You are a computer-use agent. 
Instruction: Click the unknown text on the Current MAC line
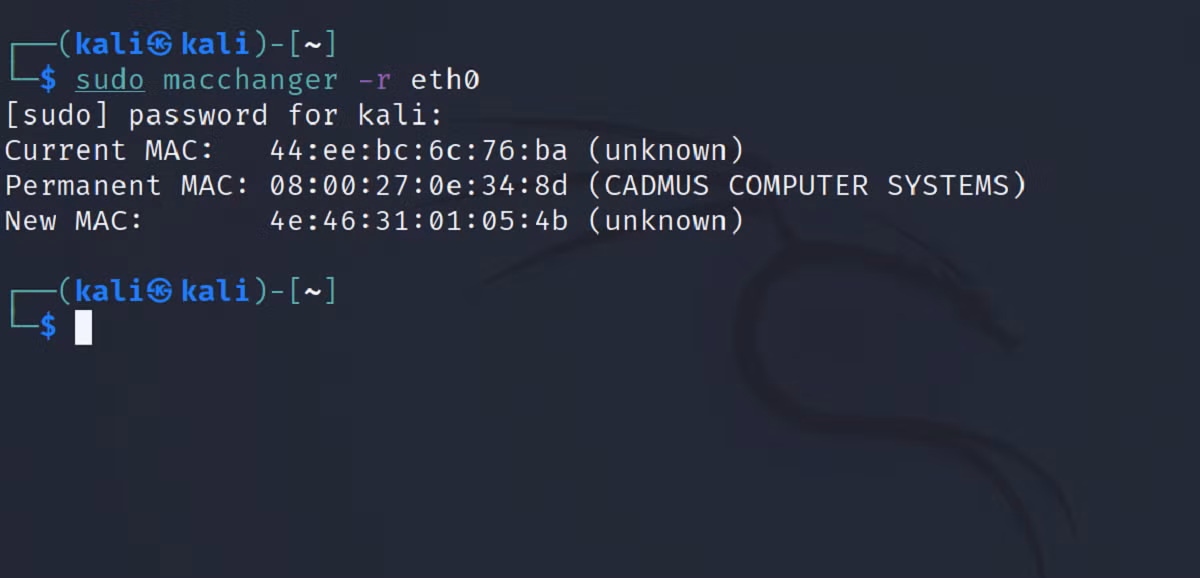666,151
